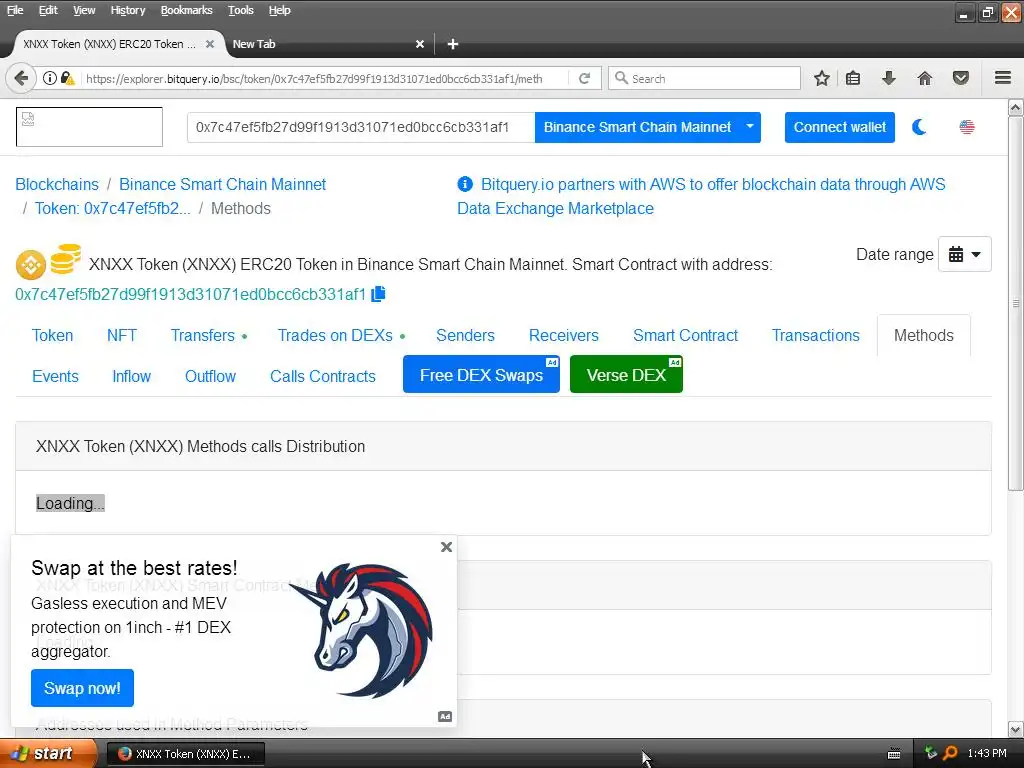Click the gold coins stack icon
This screenshot has width=1024, height=768.
[65, 259]
